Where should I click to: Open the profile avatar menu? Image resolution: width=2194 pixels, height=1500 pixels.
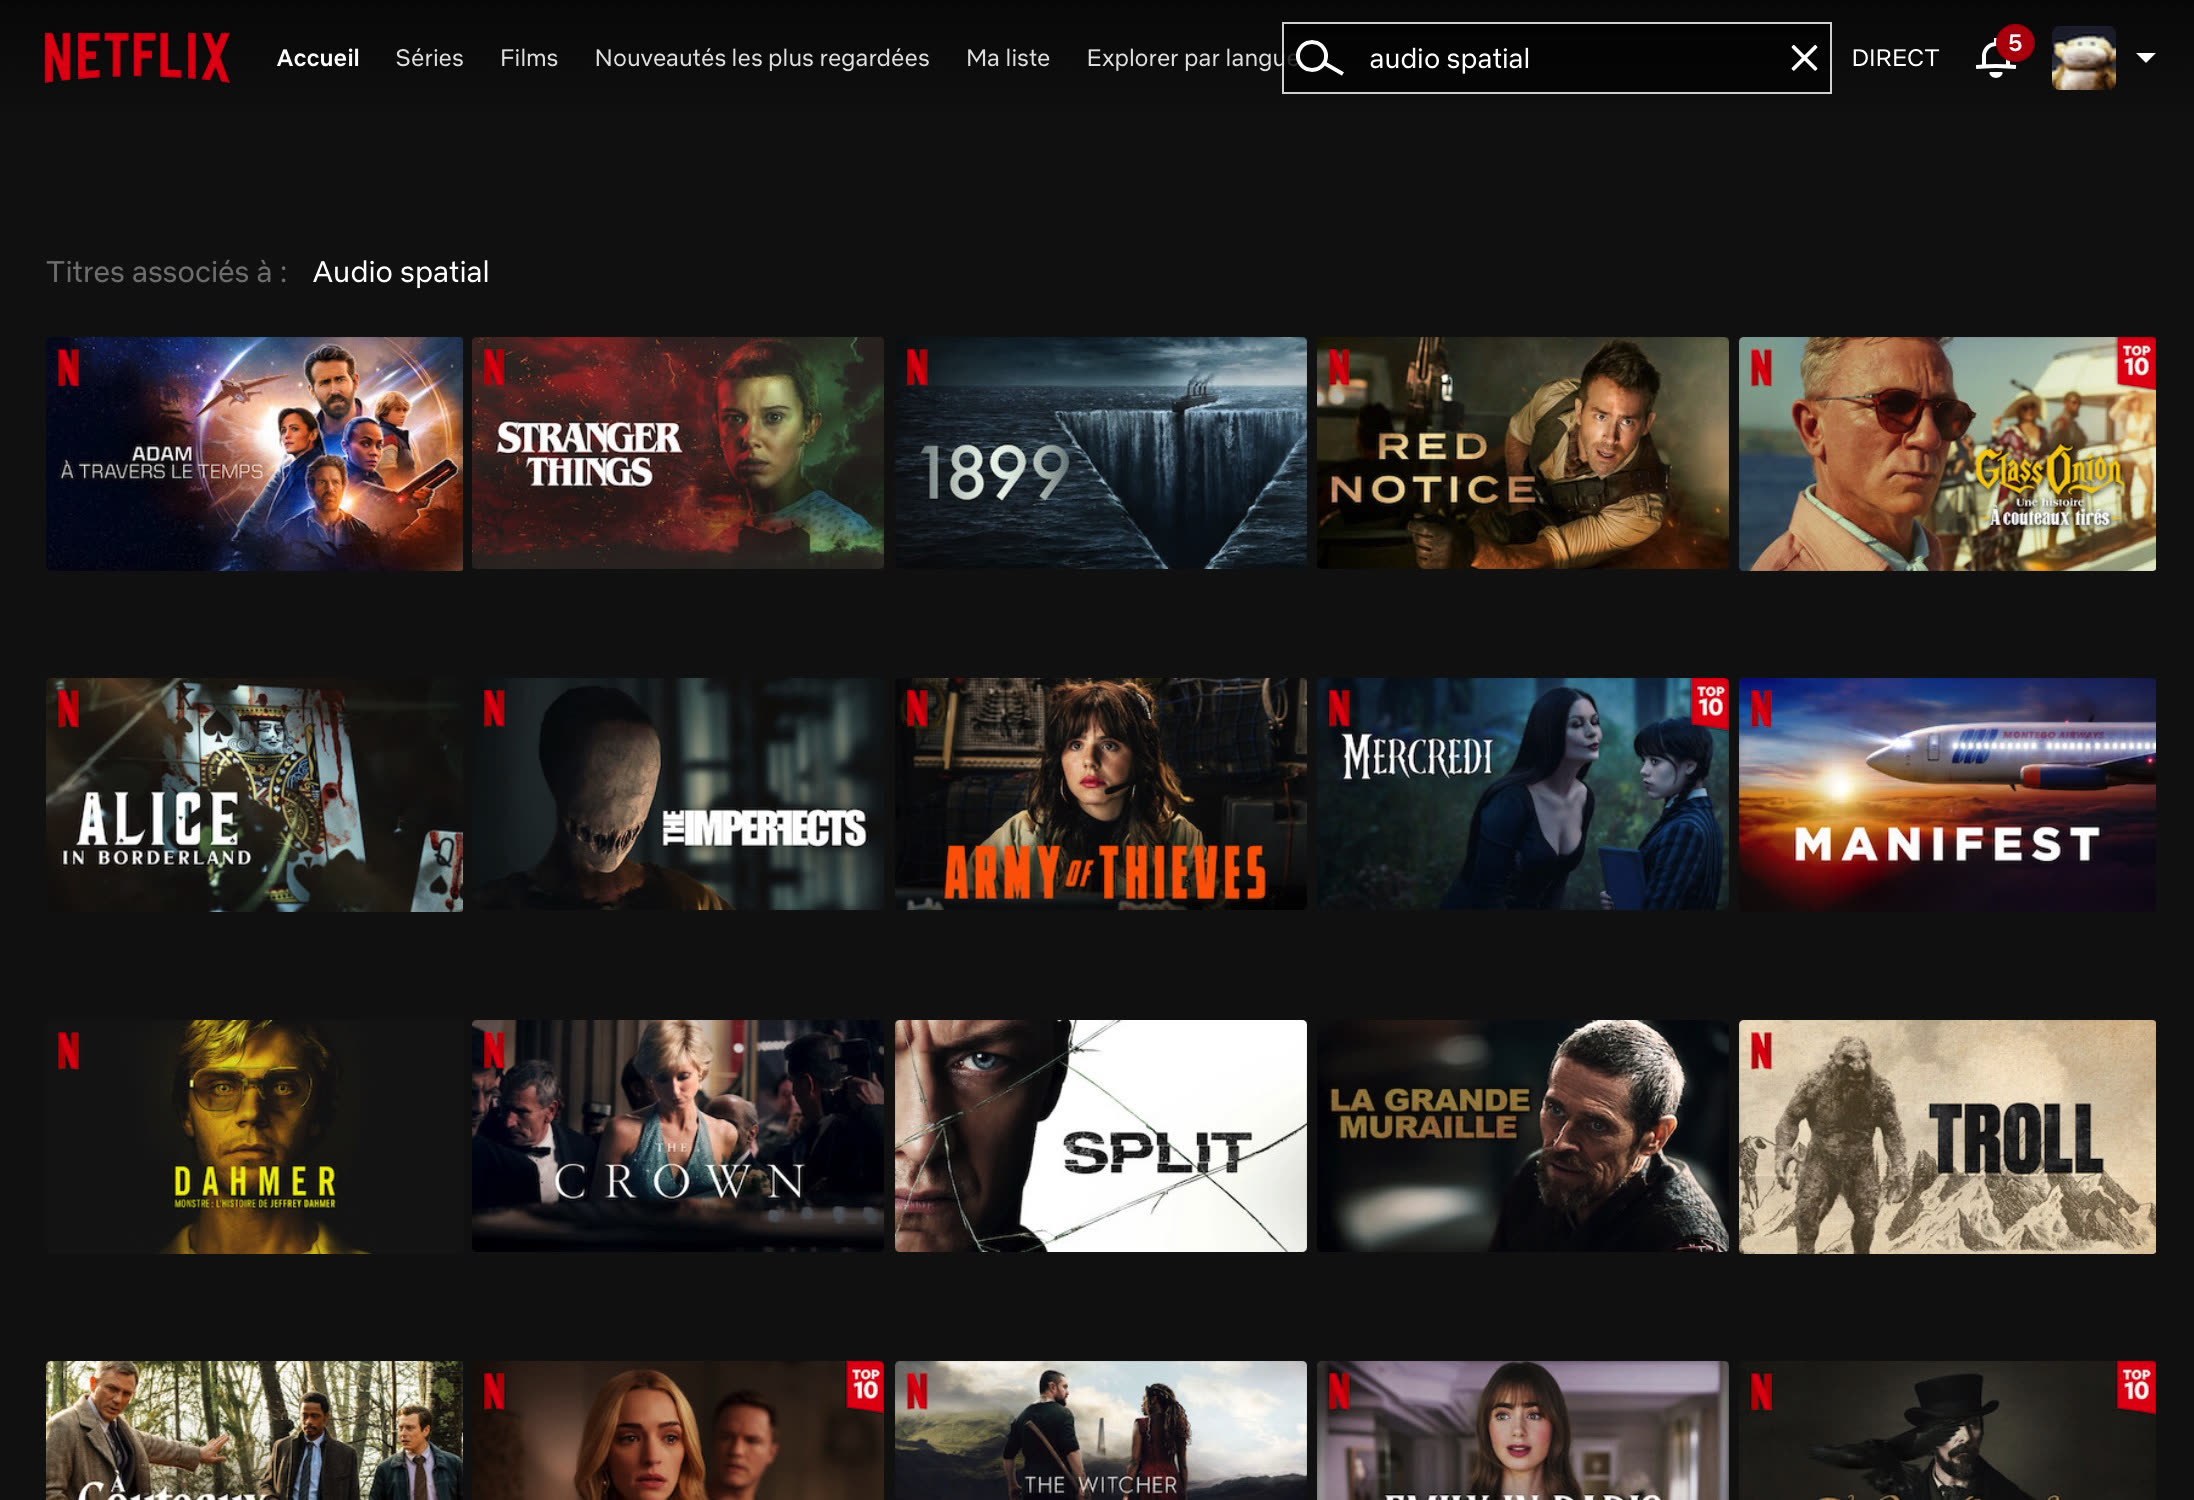pyautogui.click(x=2084, y=58)
